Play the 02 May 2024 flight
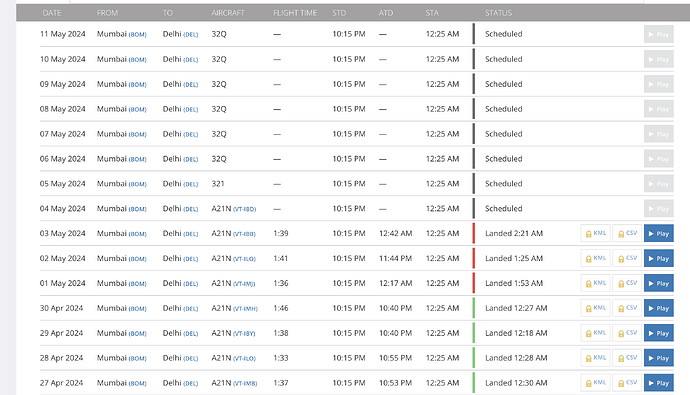This screenshot has height=395, width=690. click(658, 259)
